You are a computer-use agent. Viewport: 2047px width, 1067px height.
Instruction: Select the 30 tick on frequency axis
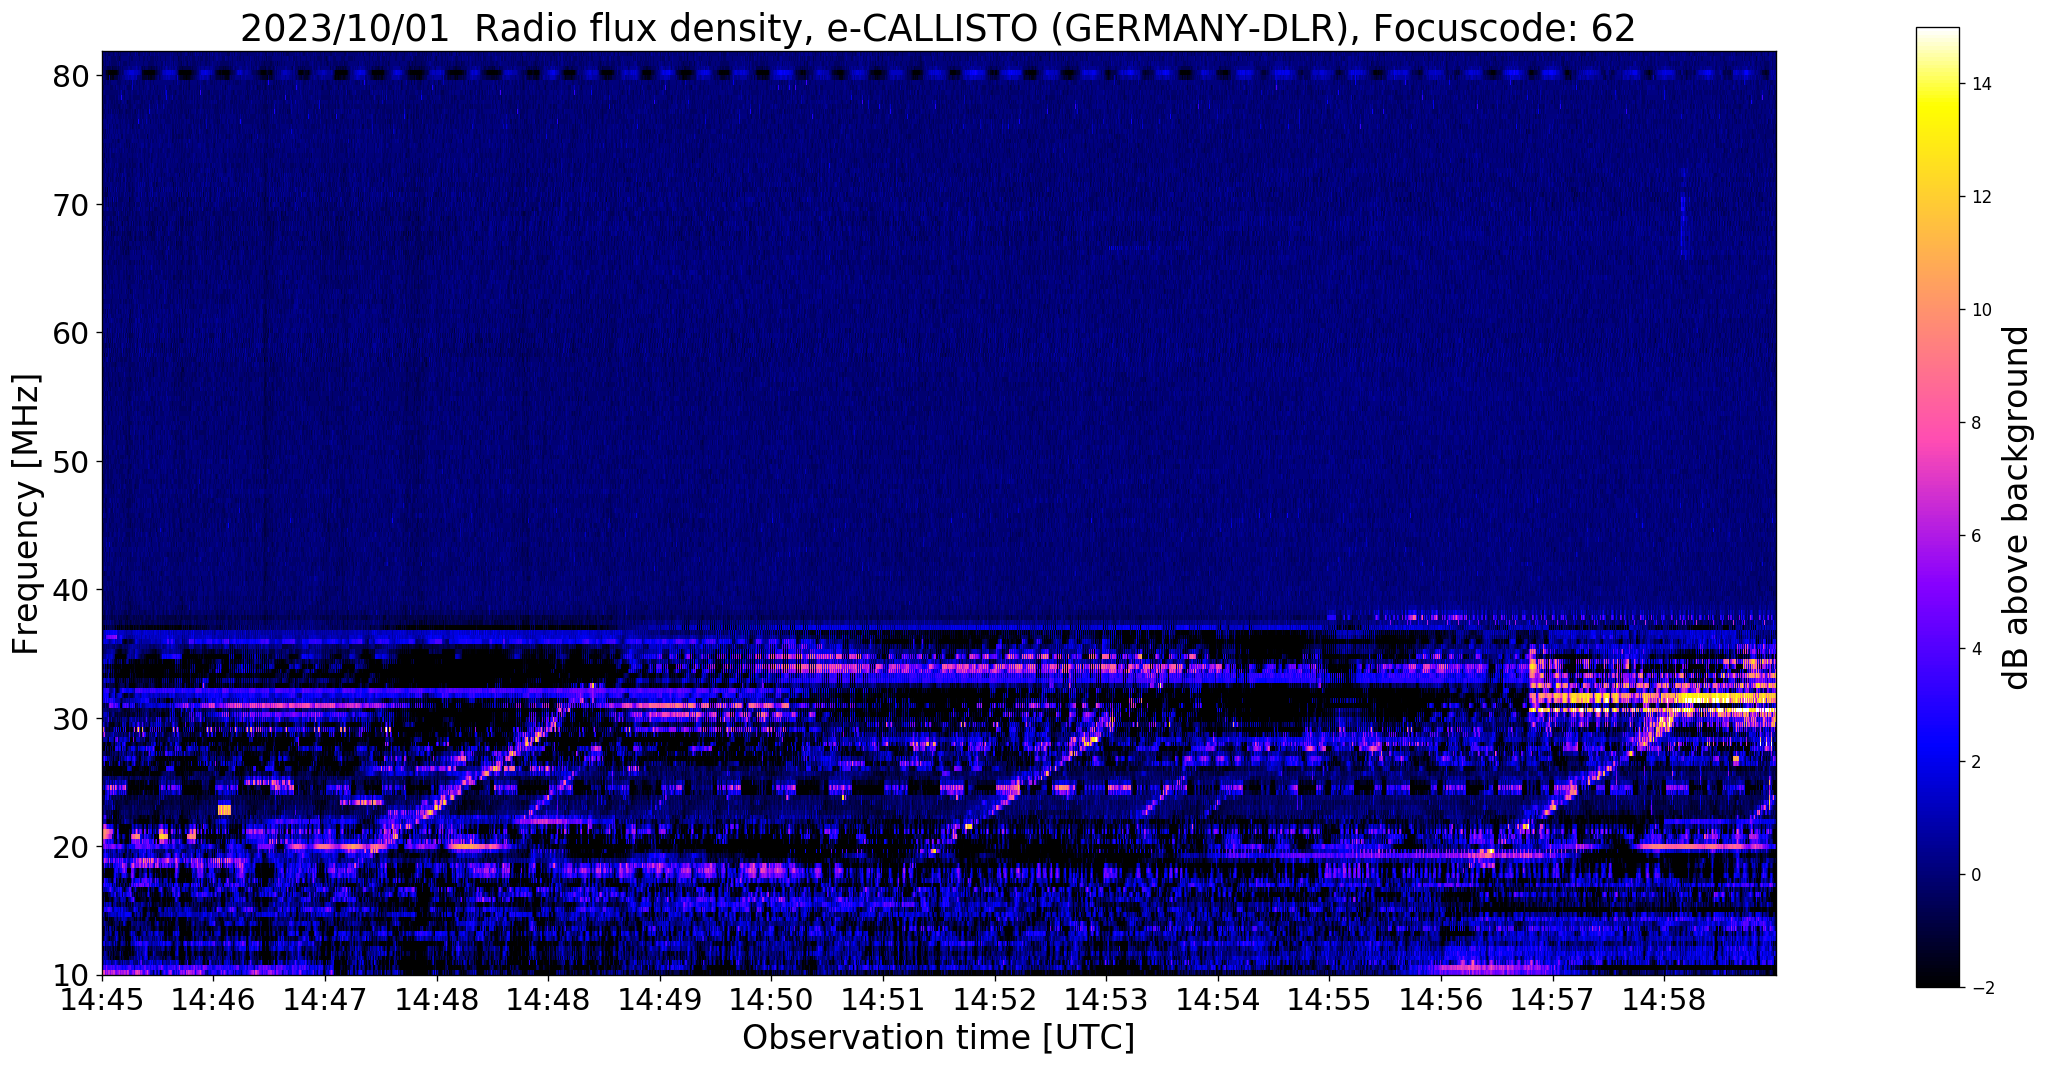pyautogui.click(x=72, y=719)
